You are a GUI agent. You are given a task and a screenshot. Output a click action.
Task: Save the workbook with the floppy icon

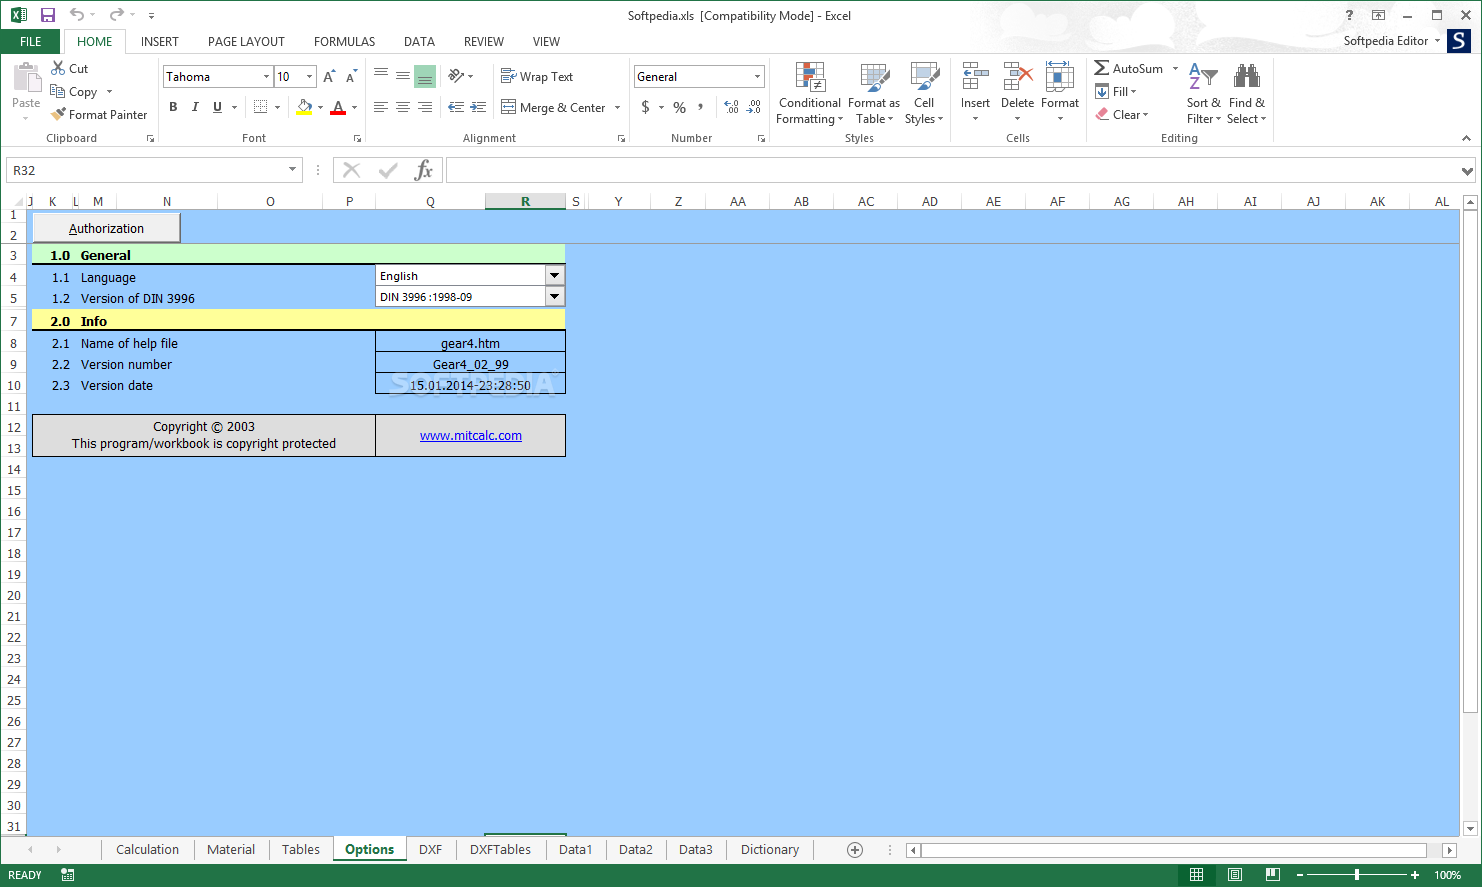coord(47,15)
